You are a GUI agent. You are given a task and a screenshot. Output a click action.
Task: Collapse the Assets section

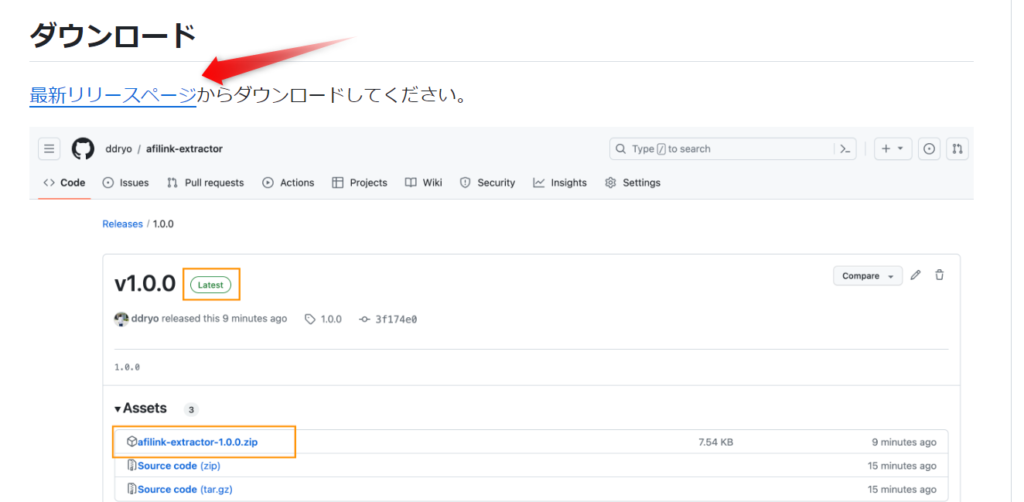click(x=141, y=409)
